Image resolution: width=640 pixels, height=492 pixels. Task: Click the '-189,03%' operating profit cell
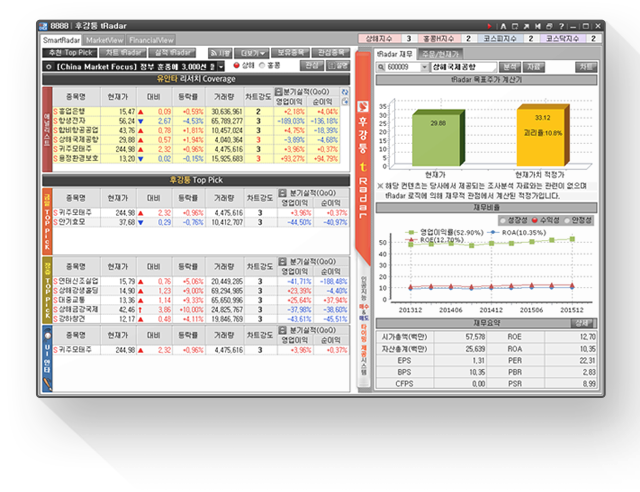point(291,121)
